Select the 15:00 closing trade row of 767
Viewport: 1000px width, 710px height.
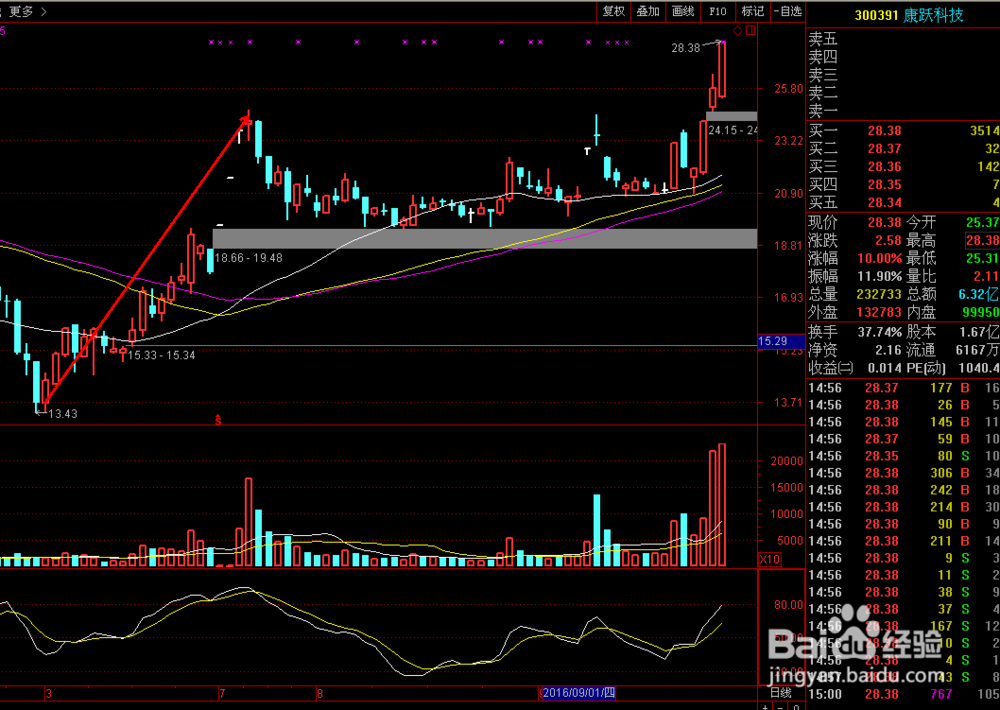click(903, 694)
